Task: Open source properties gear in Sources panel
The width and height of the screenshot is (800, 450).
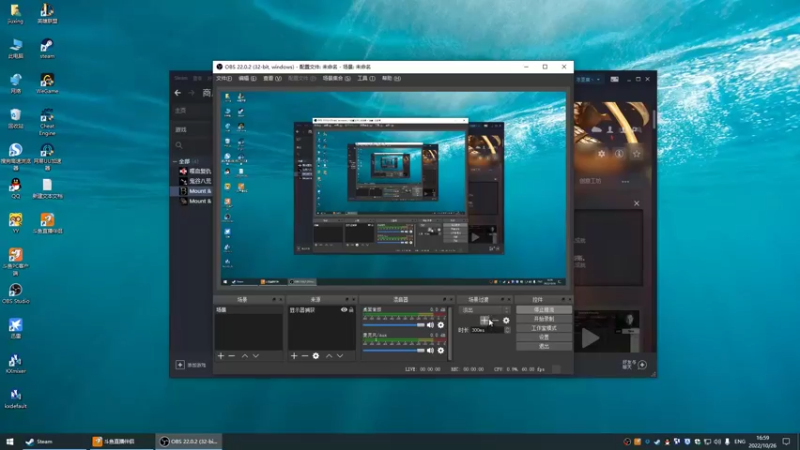Action: pyautogui.click(x=316, y=356)
